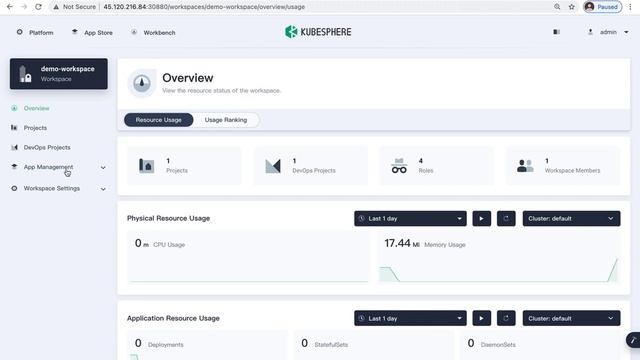The image size is (640, 360).
Task: Open the admin user dropdown arrow
Action: pyautogui.click(x=626, y=32)
